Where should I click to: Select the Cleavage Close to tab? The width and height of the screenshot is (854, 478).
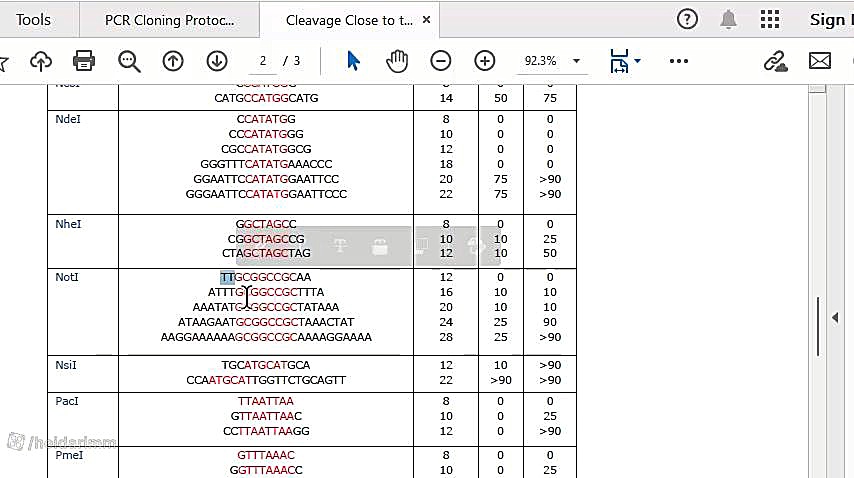(x=349, y=20)
